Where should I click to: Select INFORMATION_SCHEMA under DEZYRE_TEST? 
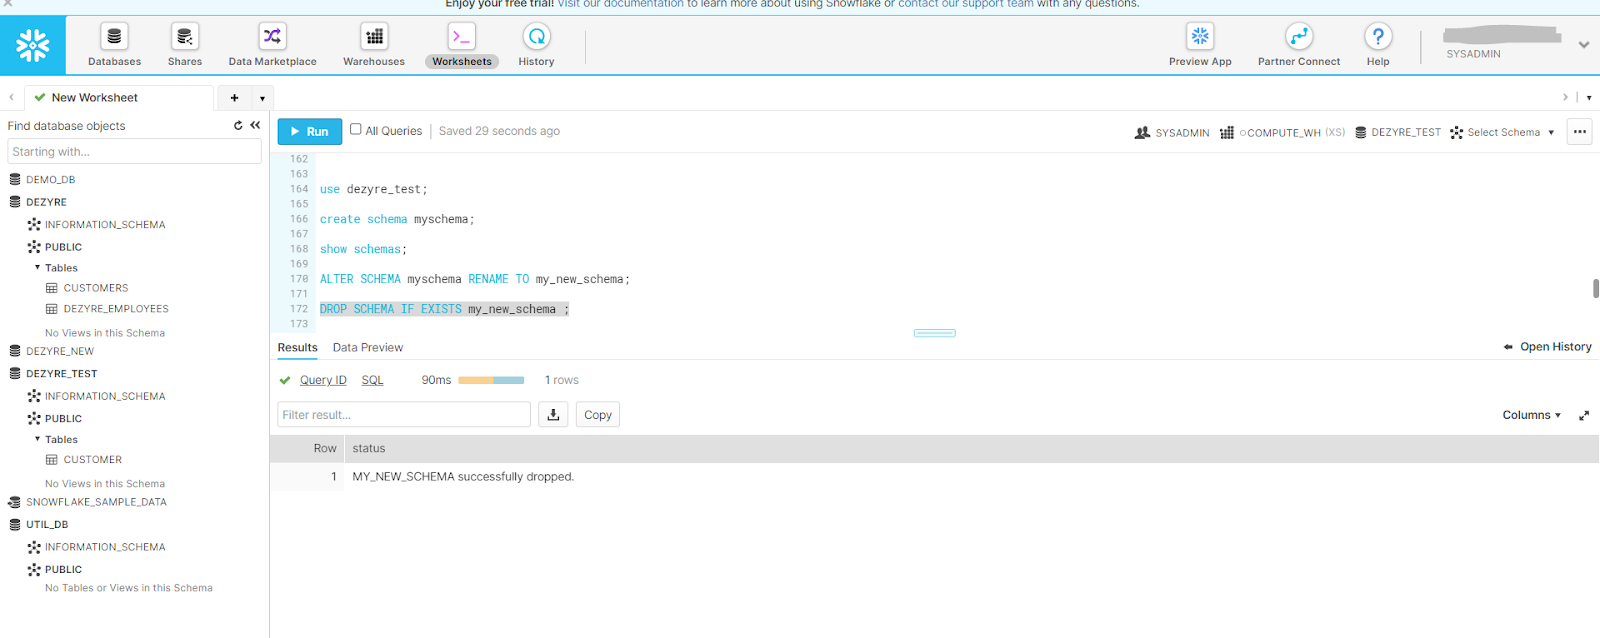coord(105,397)
